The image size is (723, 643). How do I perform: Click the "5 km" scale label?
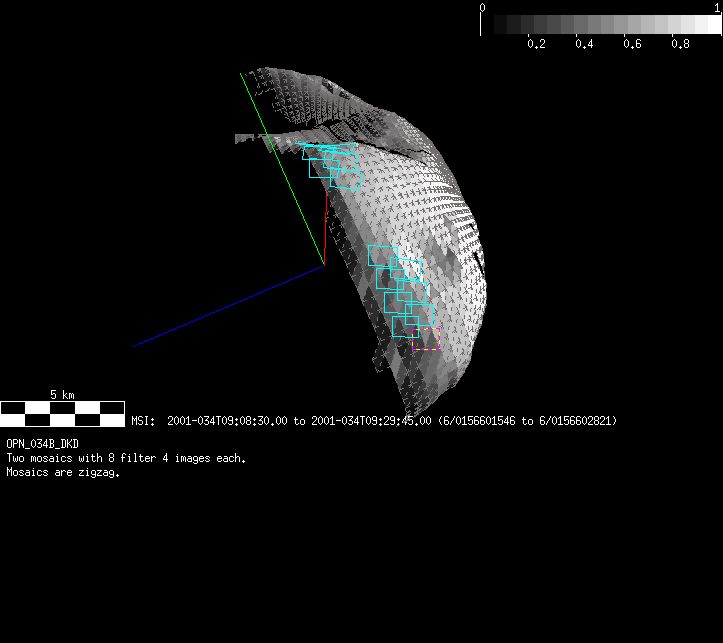pos(62,395)
